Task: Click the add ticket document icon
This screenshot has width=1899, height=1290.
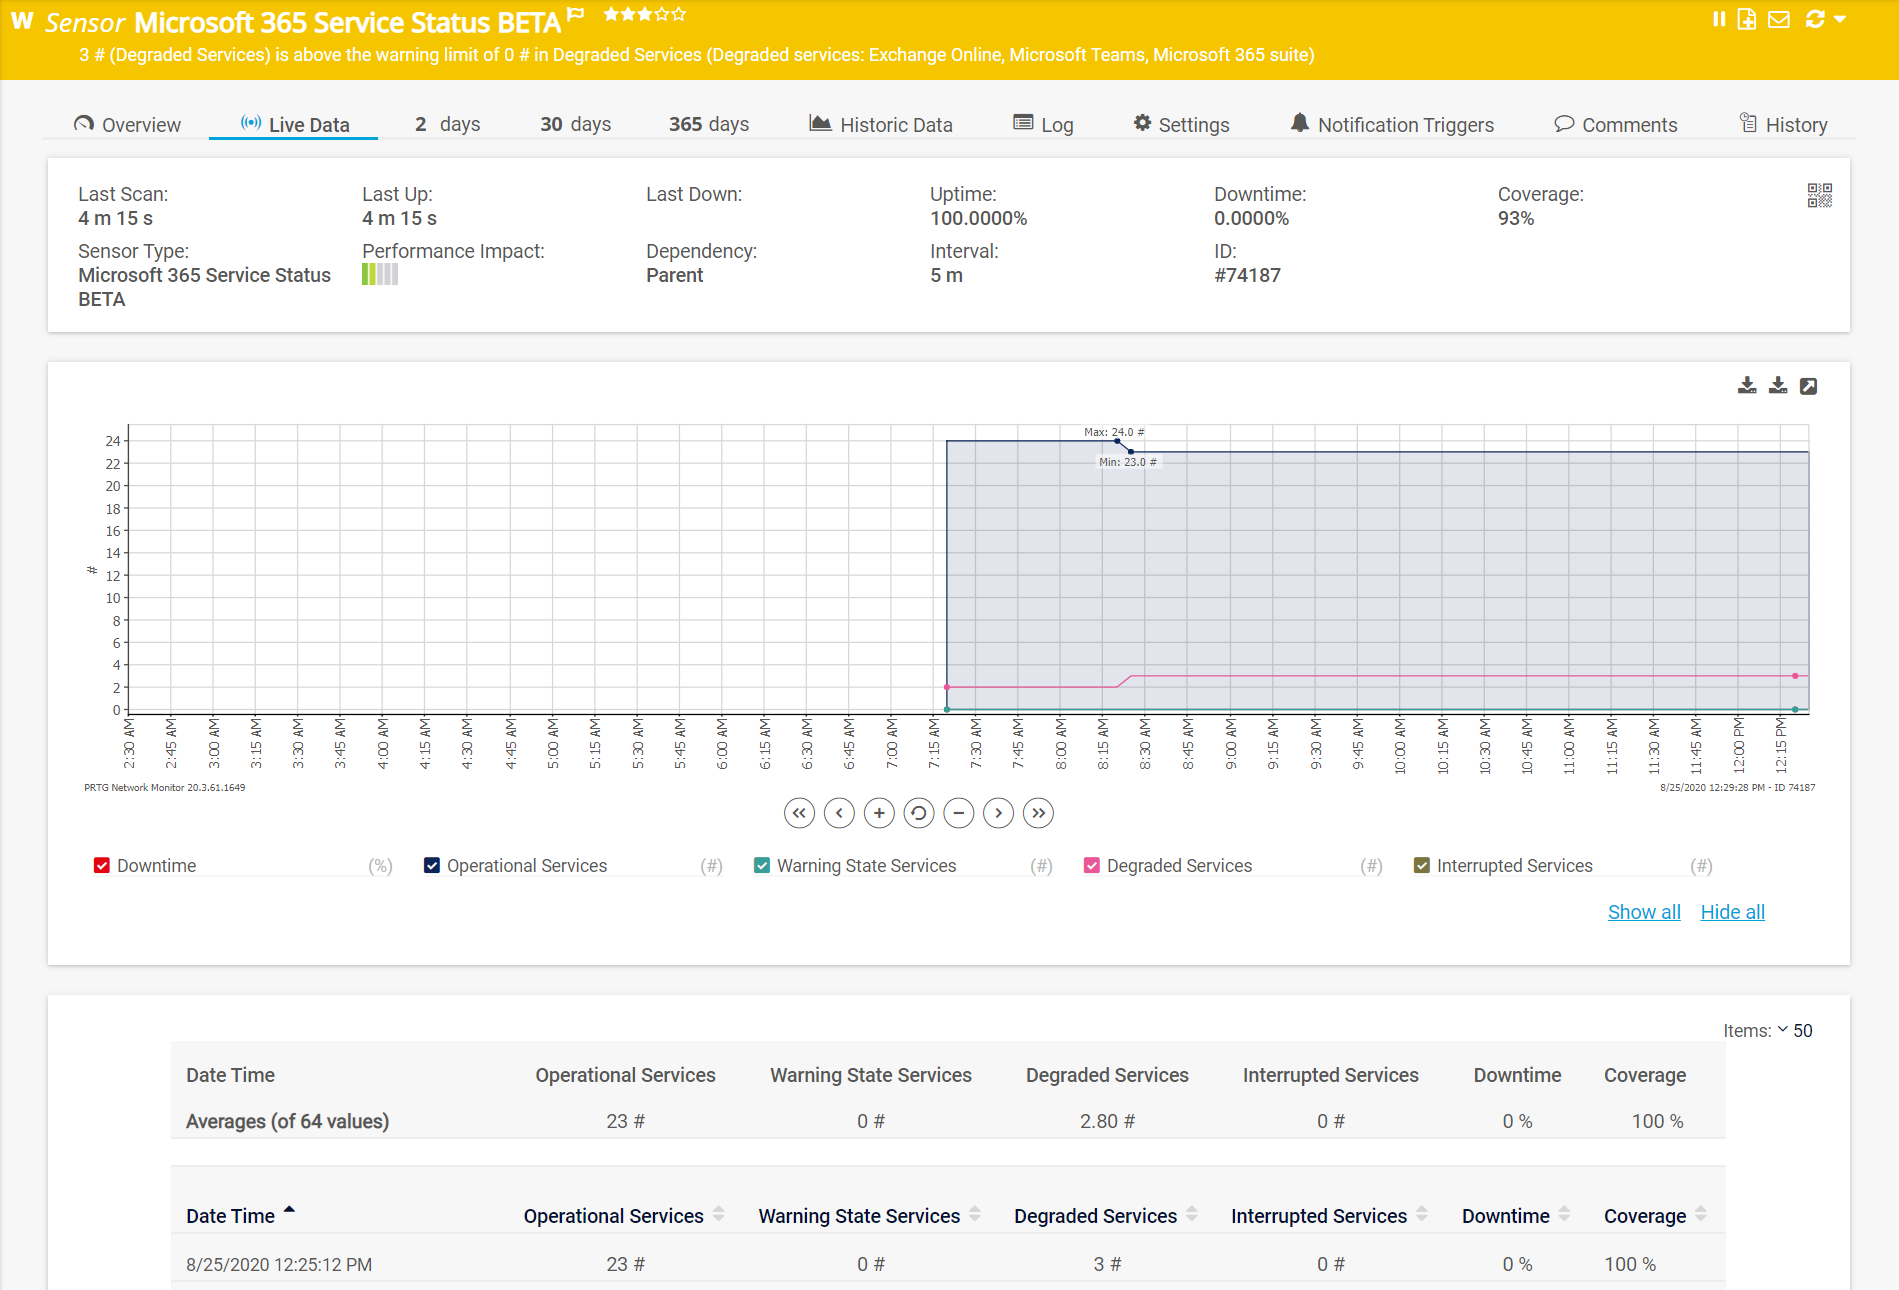Action: click(x=1747, y=19)
